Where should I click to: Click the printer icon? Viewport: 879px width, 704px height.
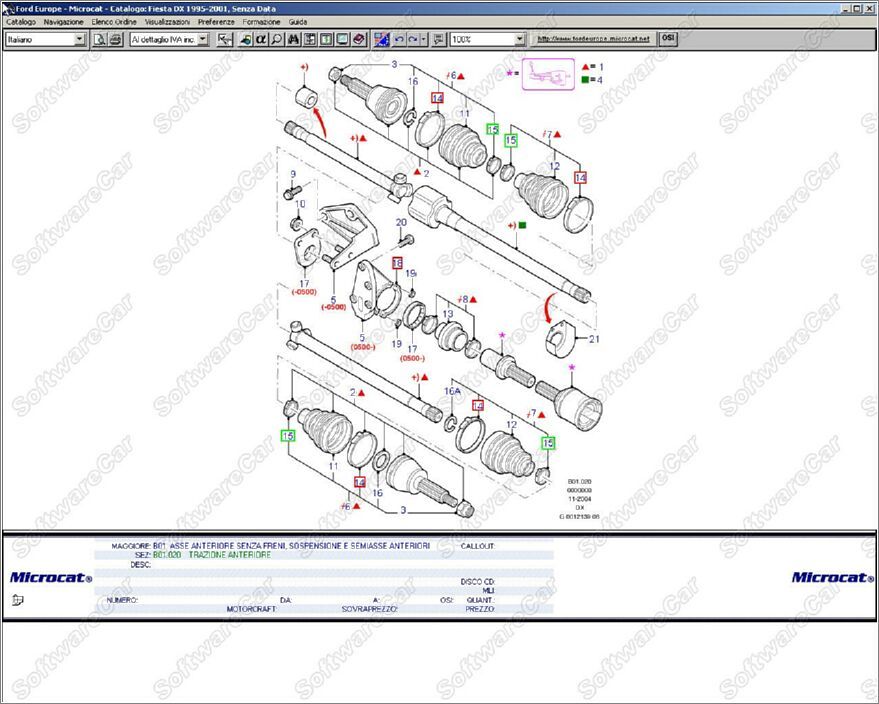[115, 39]
